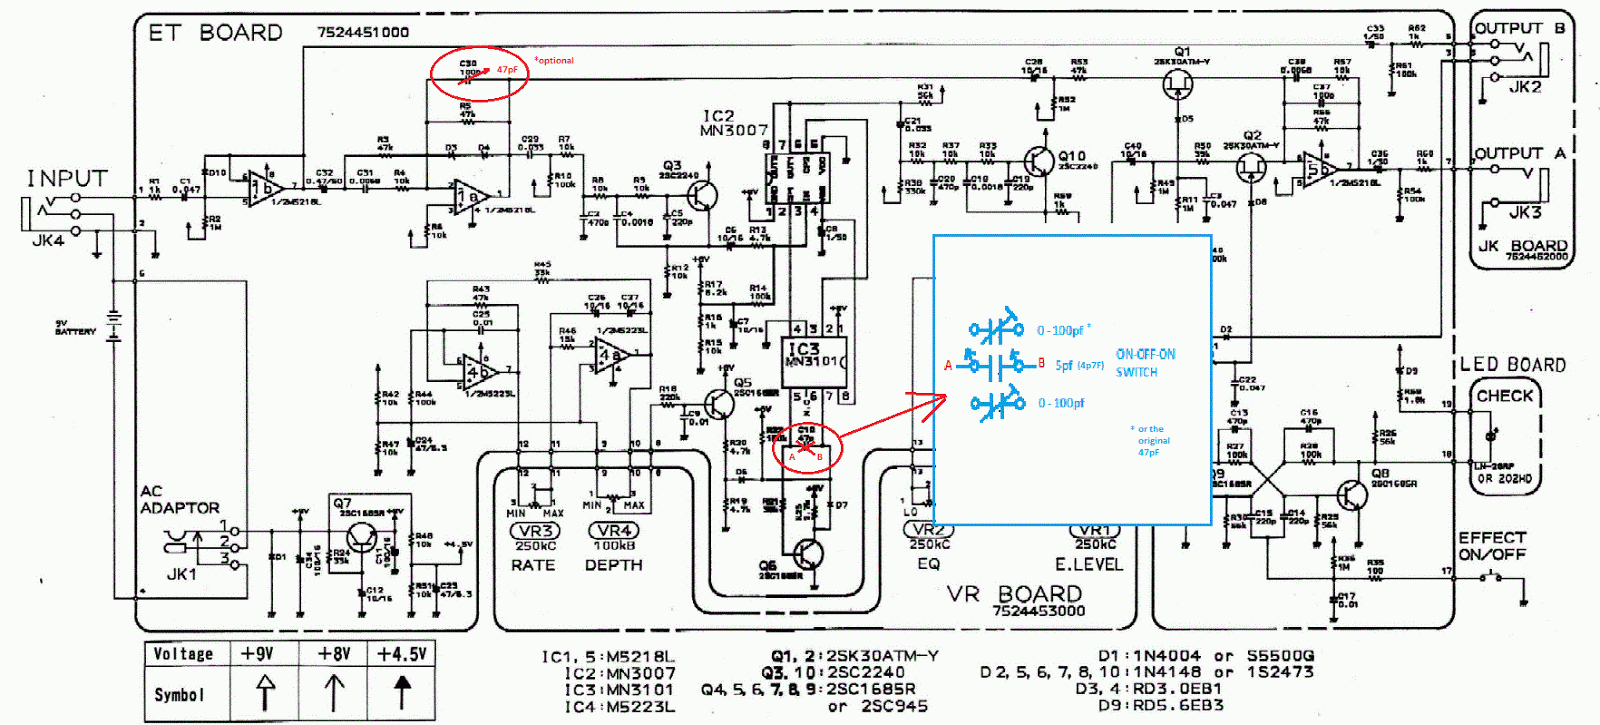Click the ET BOARD title

tap(215, 33)
